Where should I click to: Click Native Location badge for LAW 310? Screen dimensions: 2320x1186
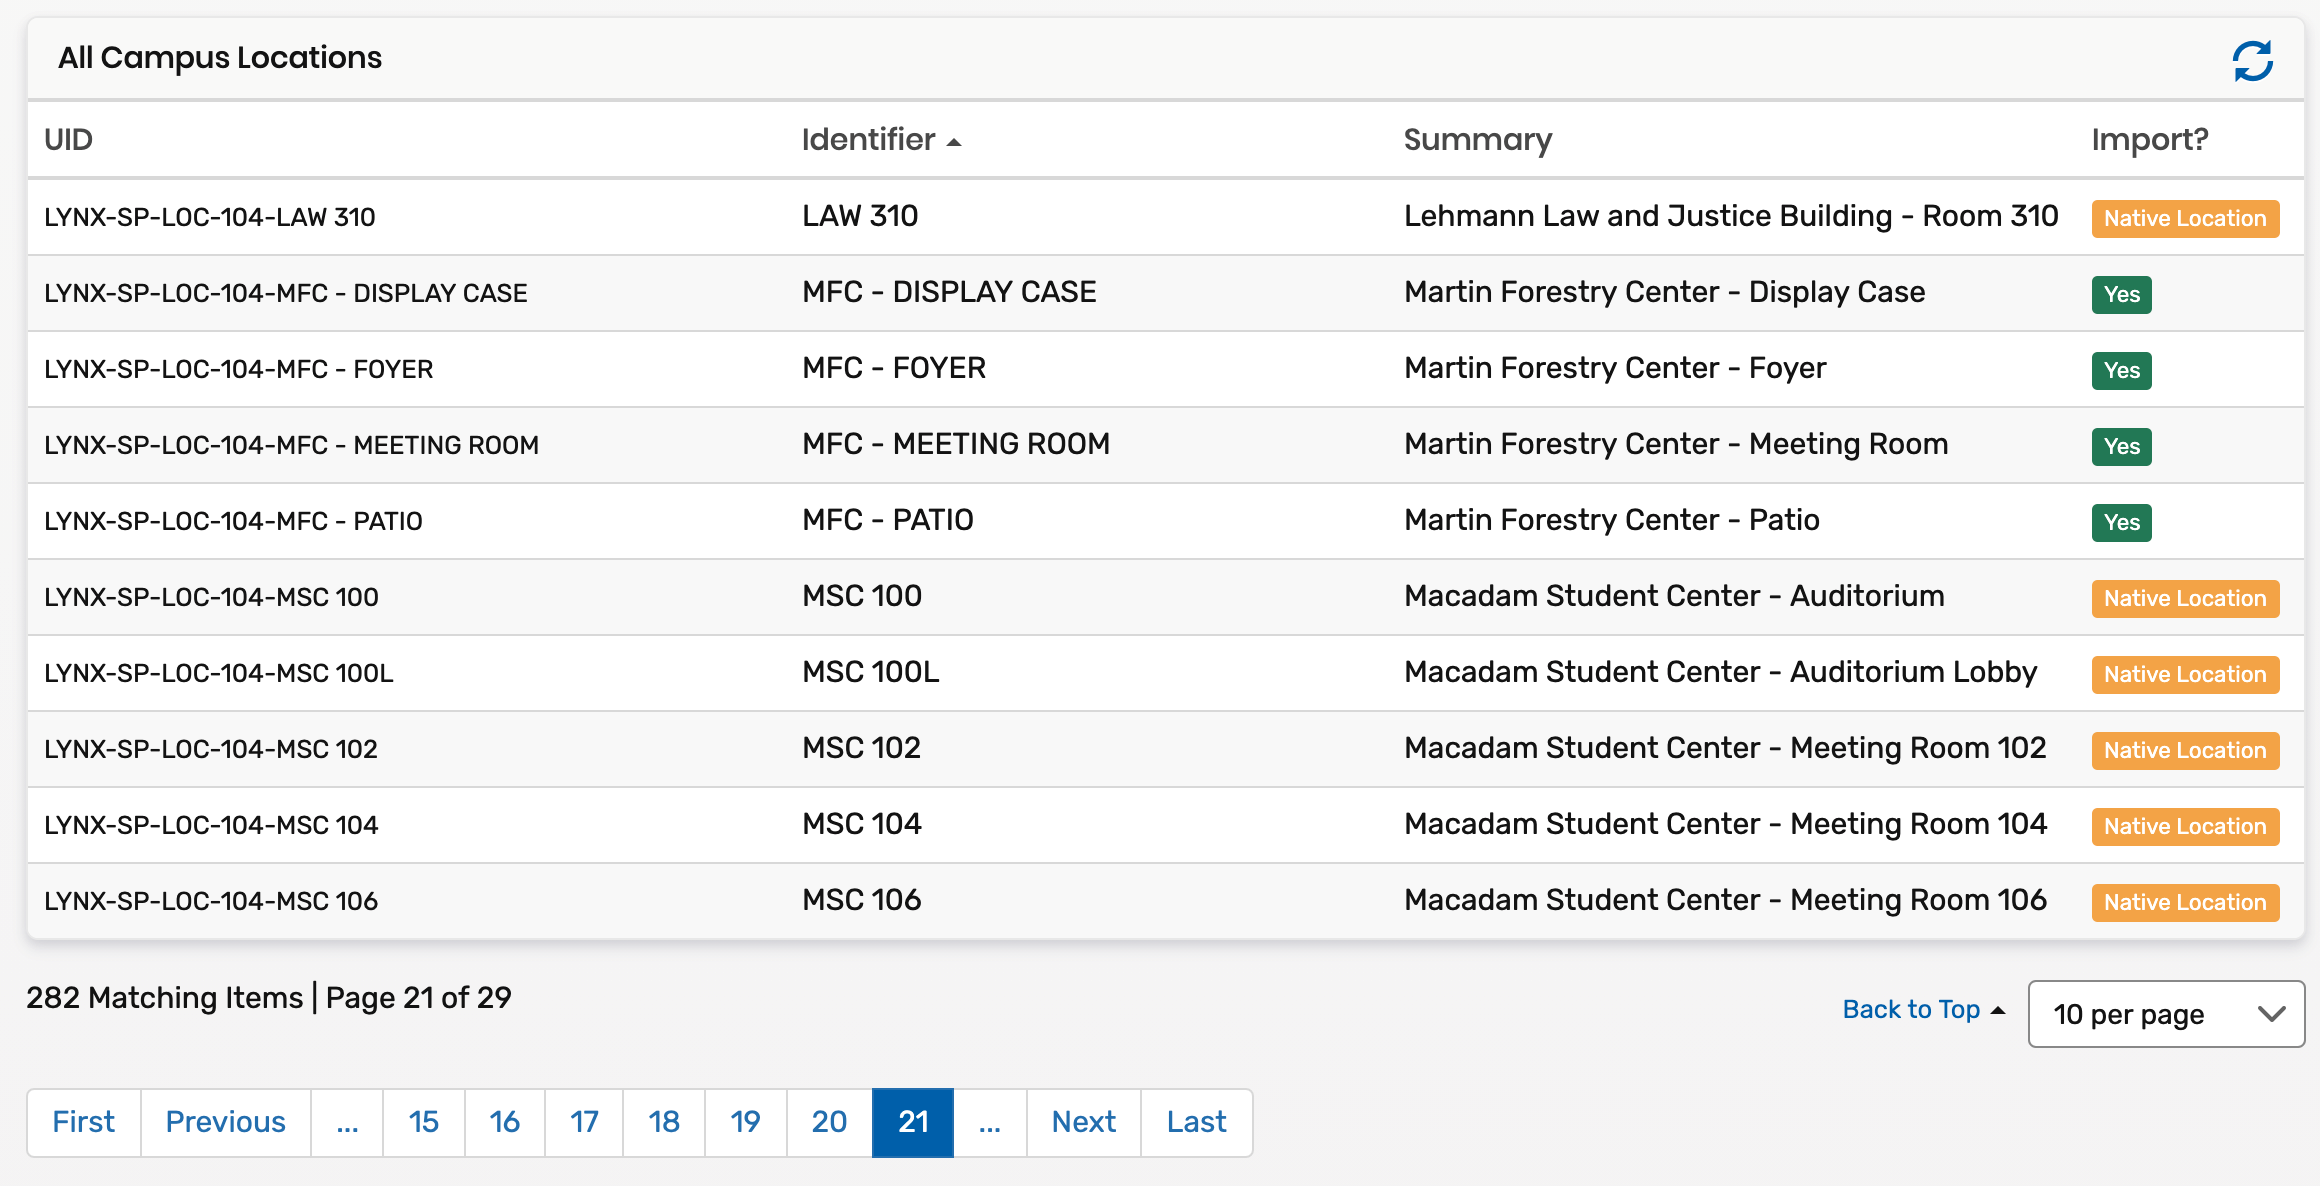[x=2184, y=218]
